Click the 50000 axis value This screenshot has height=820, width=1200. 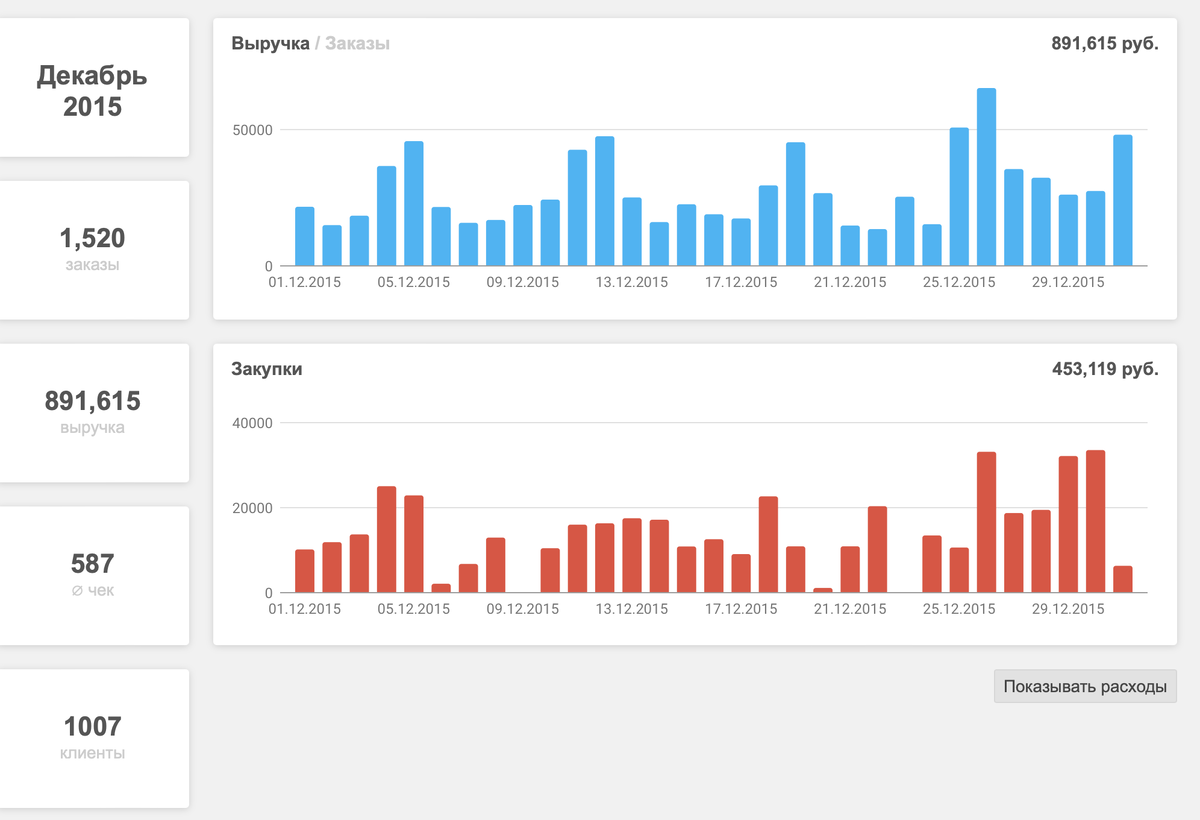click(x=252, y=130)
